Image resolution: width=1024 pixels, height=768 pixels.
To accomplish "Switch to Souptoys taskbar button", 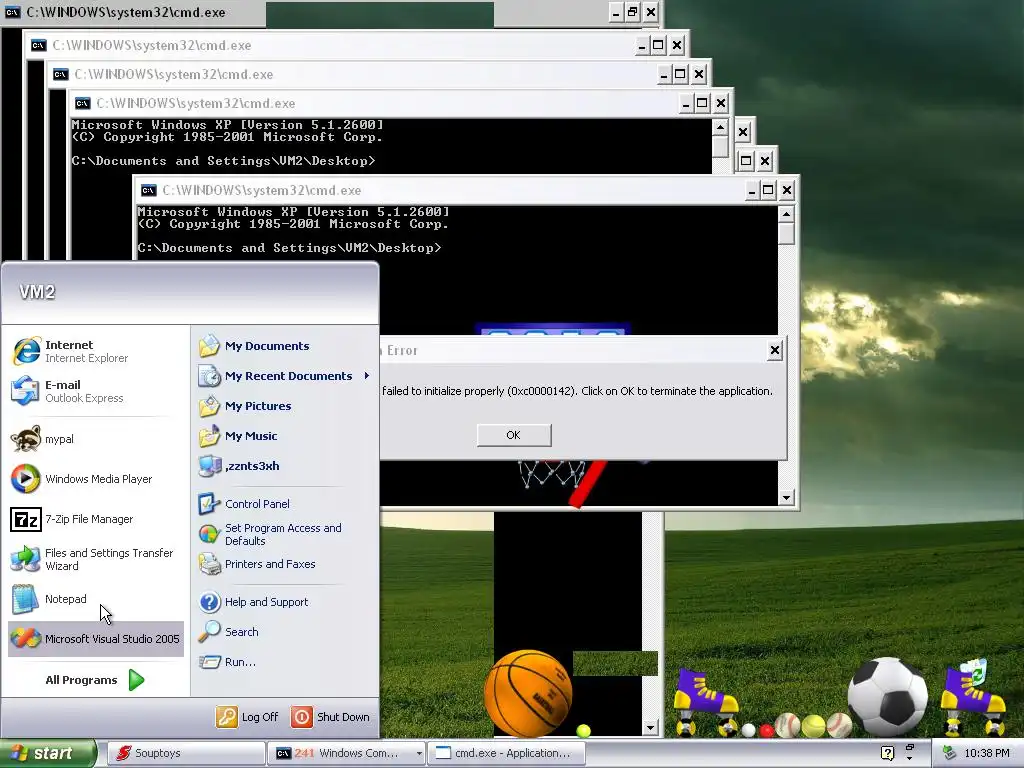I will (x=185, y=753).
